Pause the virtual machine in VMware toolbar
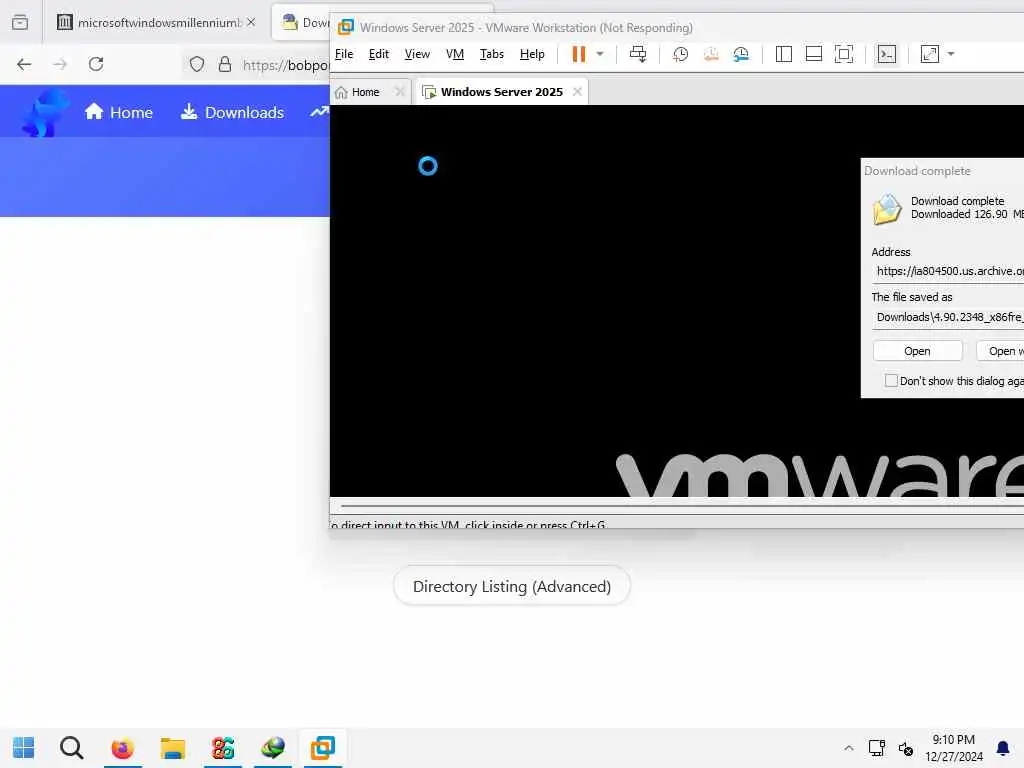 coord(579,54)
